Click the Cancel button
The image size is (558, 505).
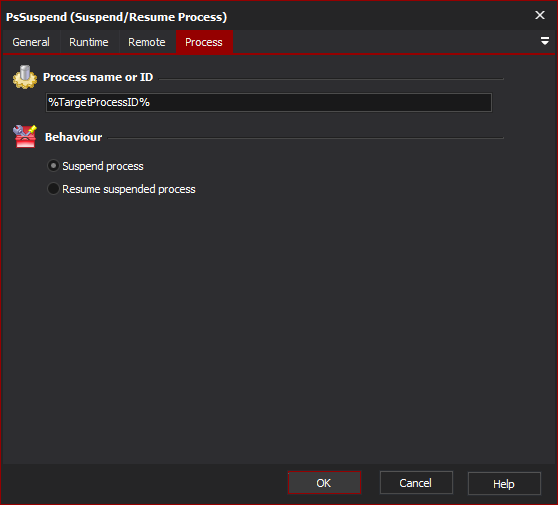tap(416, 483)
